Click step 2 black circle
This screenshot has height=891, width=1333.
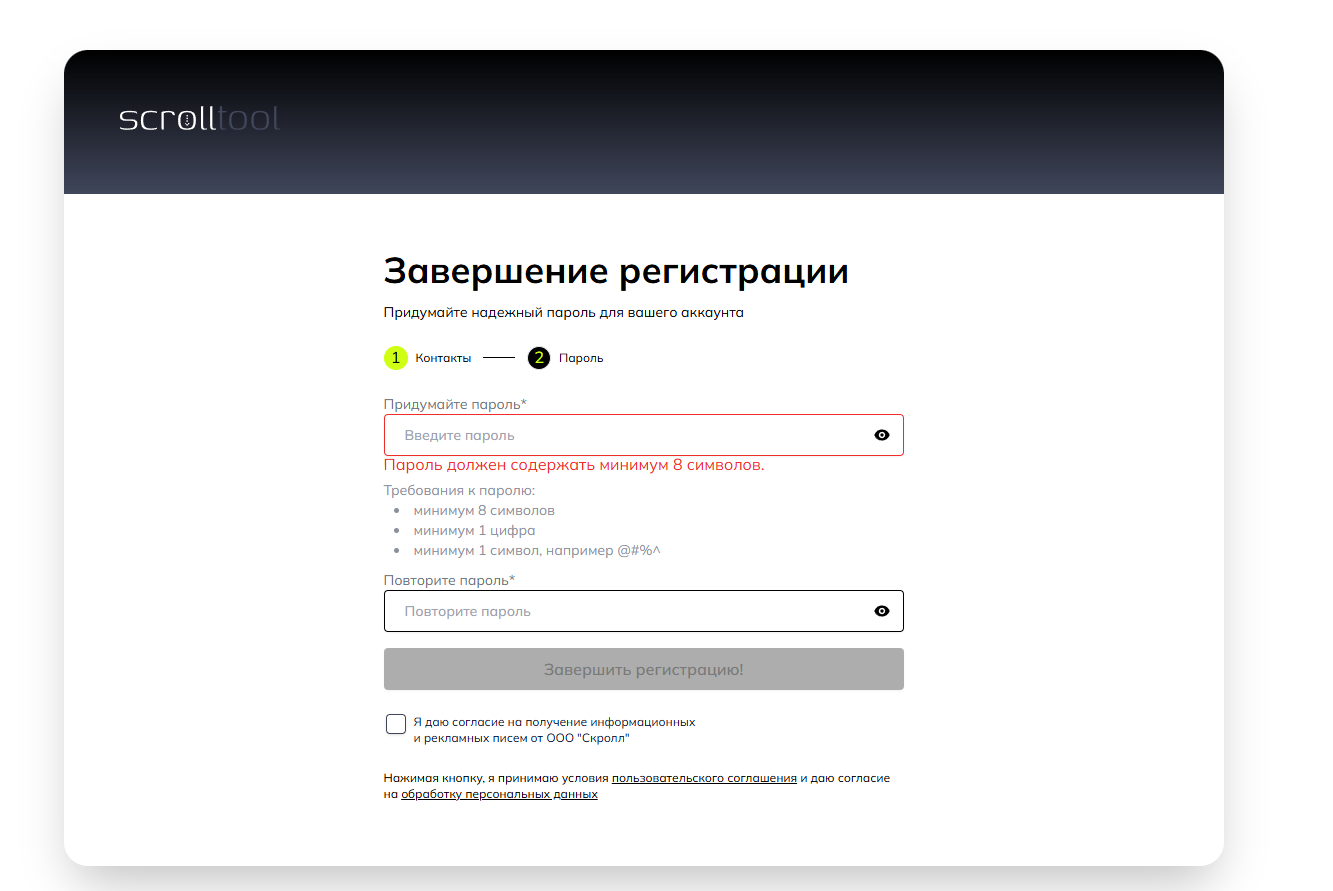click(539, 358)
